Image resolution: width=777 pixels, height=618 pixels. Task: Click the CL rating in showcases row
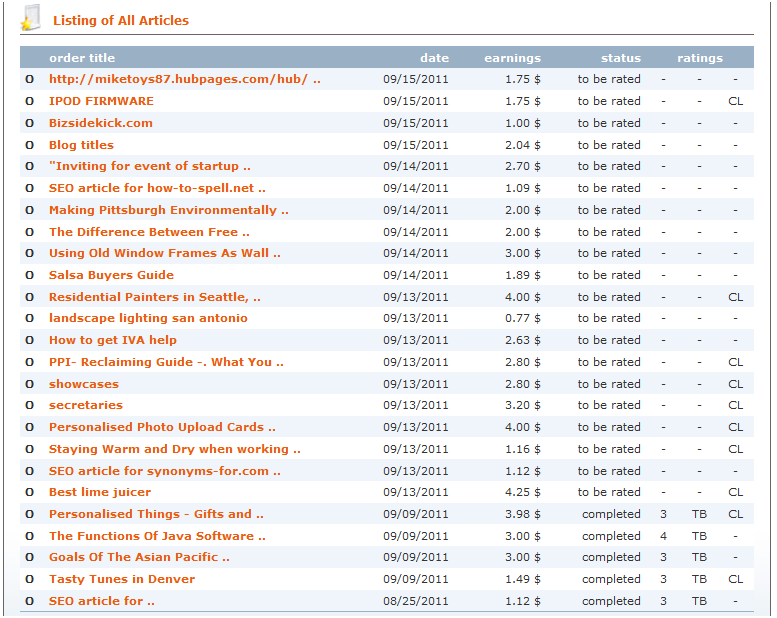(735, 384)
